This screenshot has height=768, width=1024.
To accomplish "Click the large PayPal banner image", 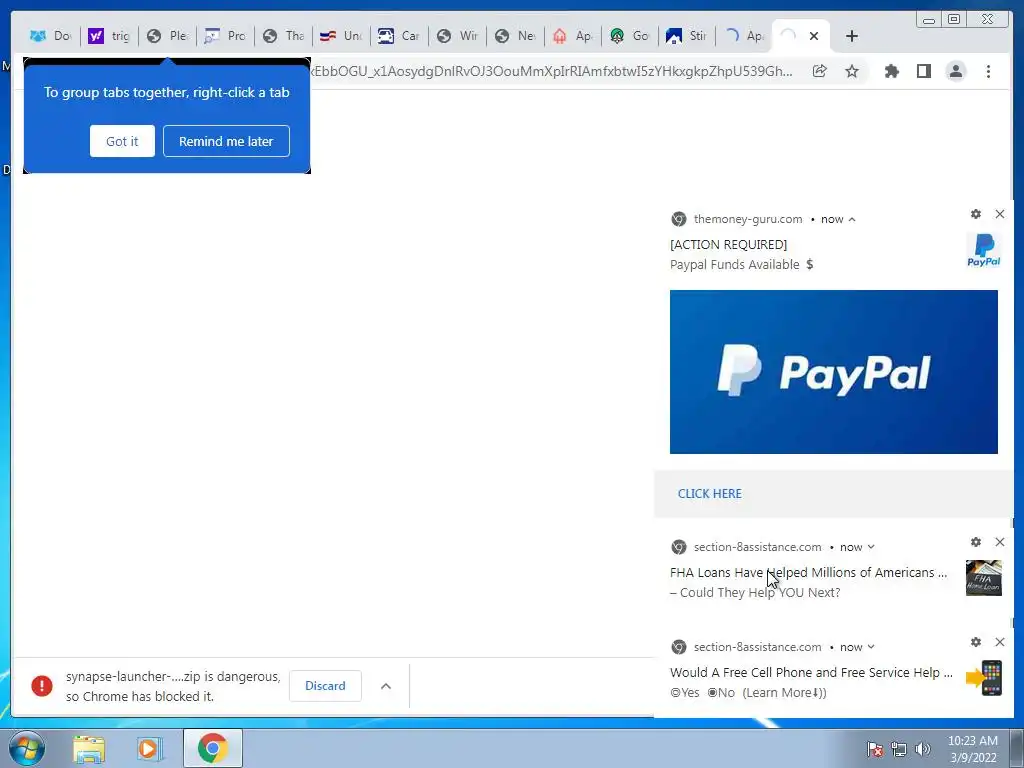I will click(x=833, y=372).
